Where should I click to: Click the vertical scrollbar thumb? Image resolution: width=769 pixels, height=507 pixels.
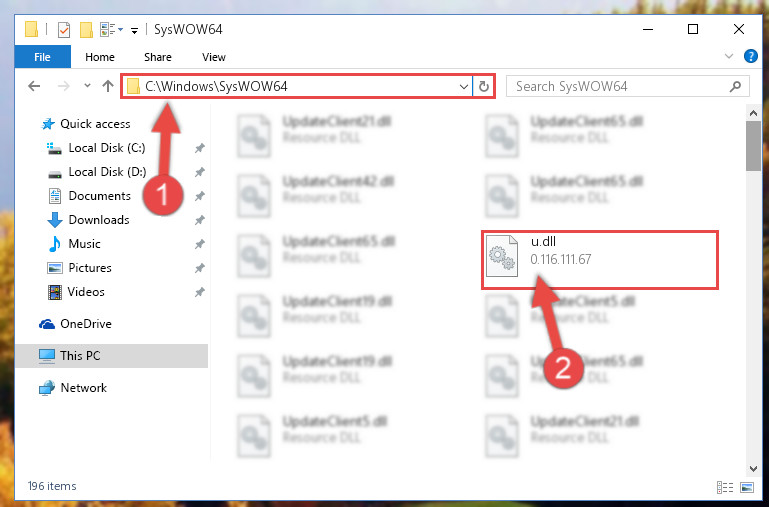[x=753, y=146]
